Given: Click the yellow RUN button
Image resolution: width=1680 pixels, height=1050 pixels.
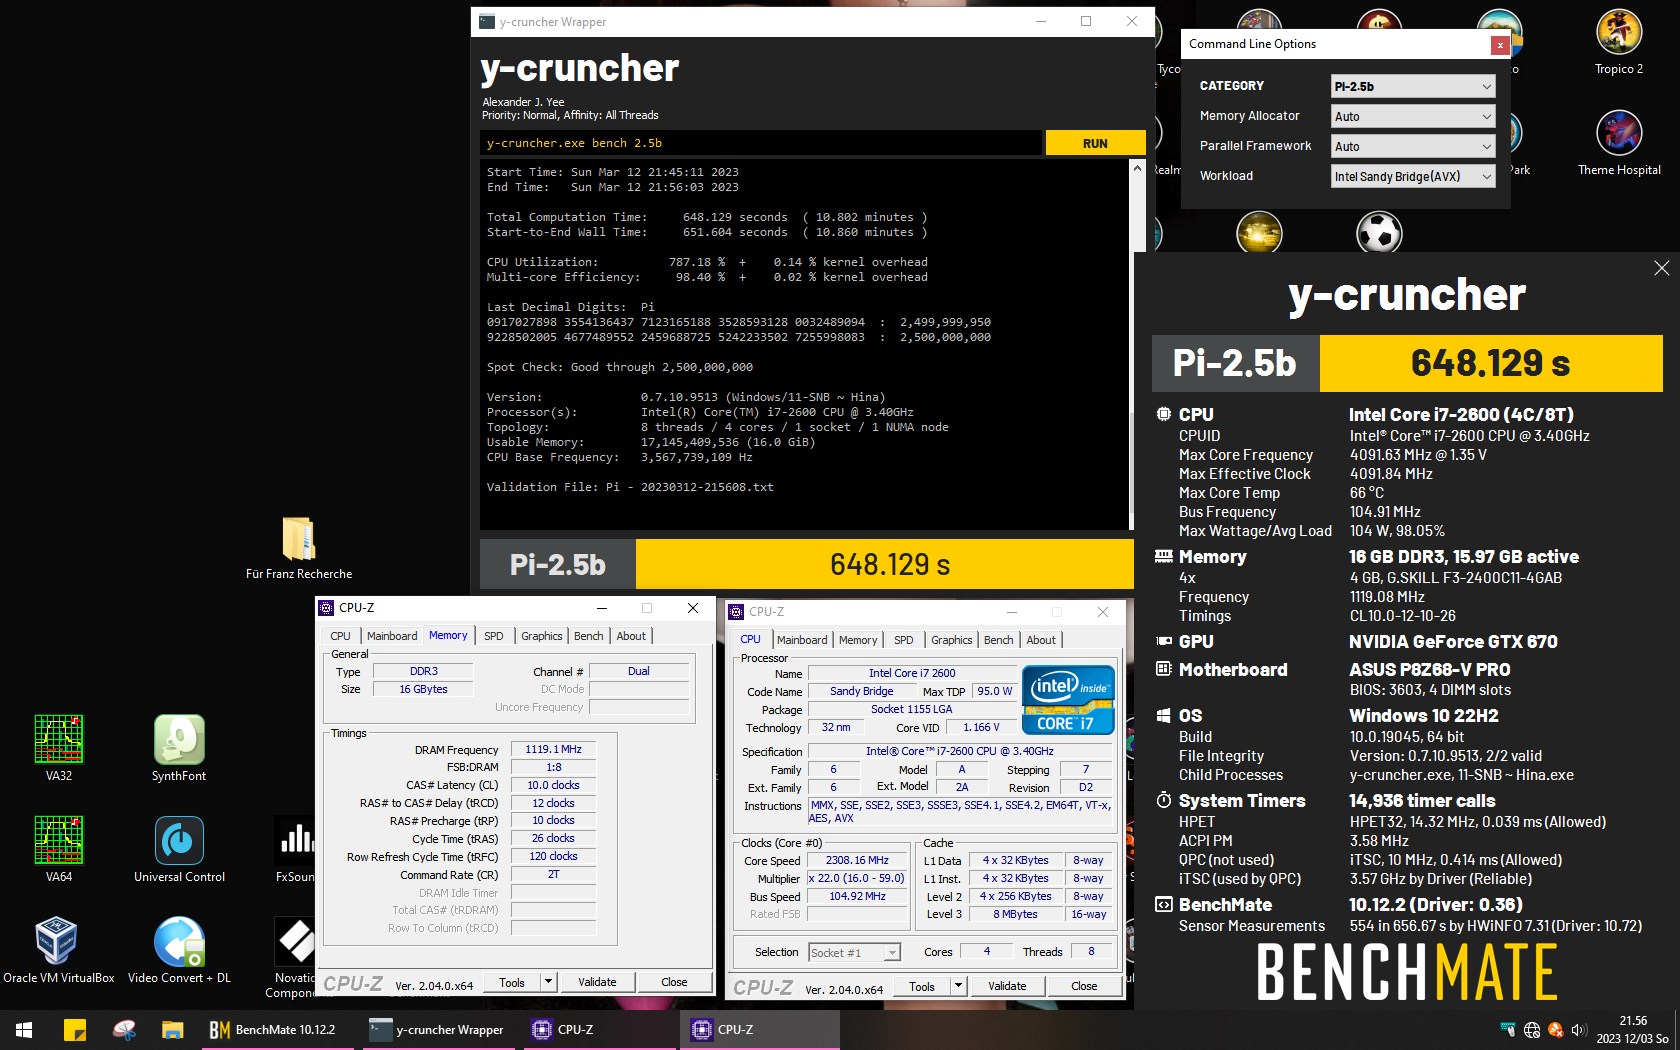Looking at the screenshot, I should click(x=1095, y=143).
